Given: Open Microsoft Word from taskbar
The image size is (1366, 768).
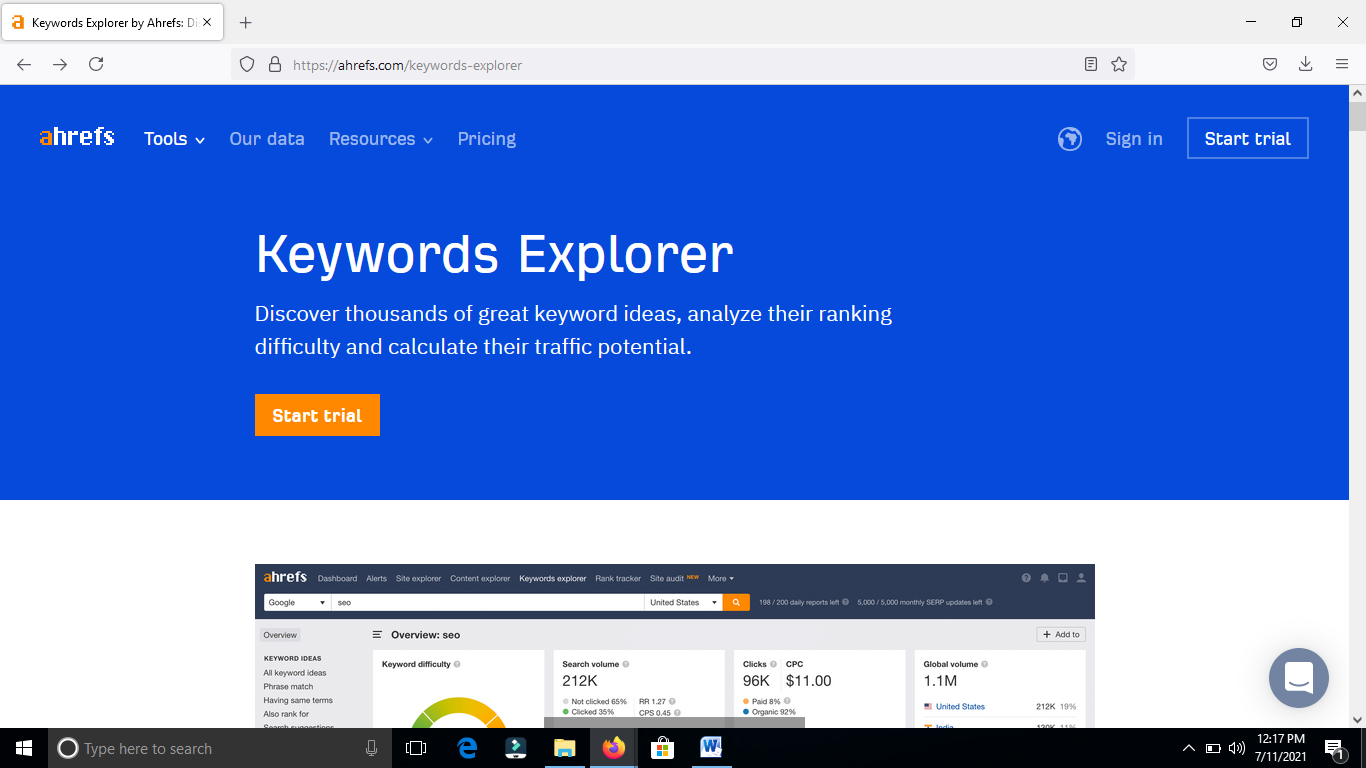Looking at the screenshot, I should tap(711, 748).
